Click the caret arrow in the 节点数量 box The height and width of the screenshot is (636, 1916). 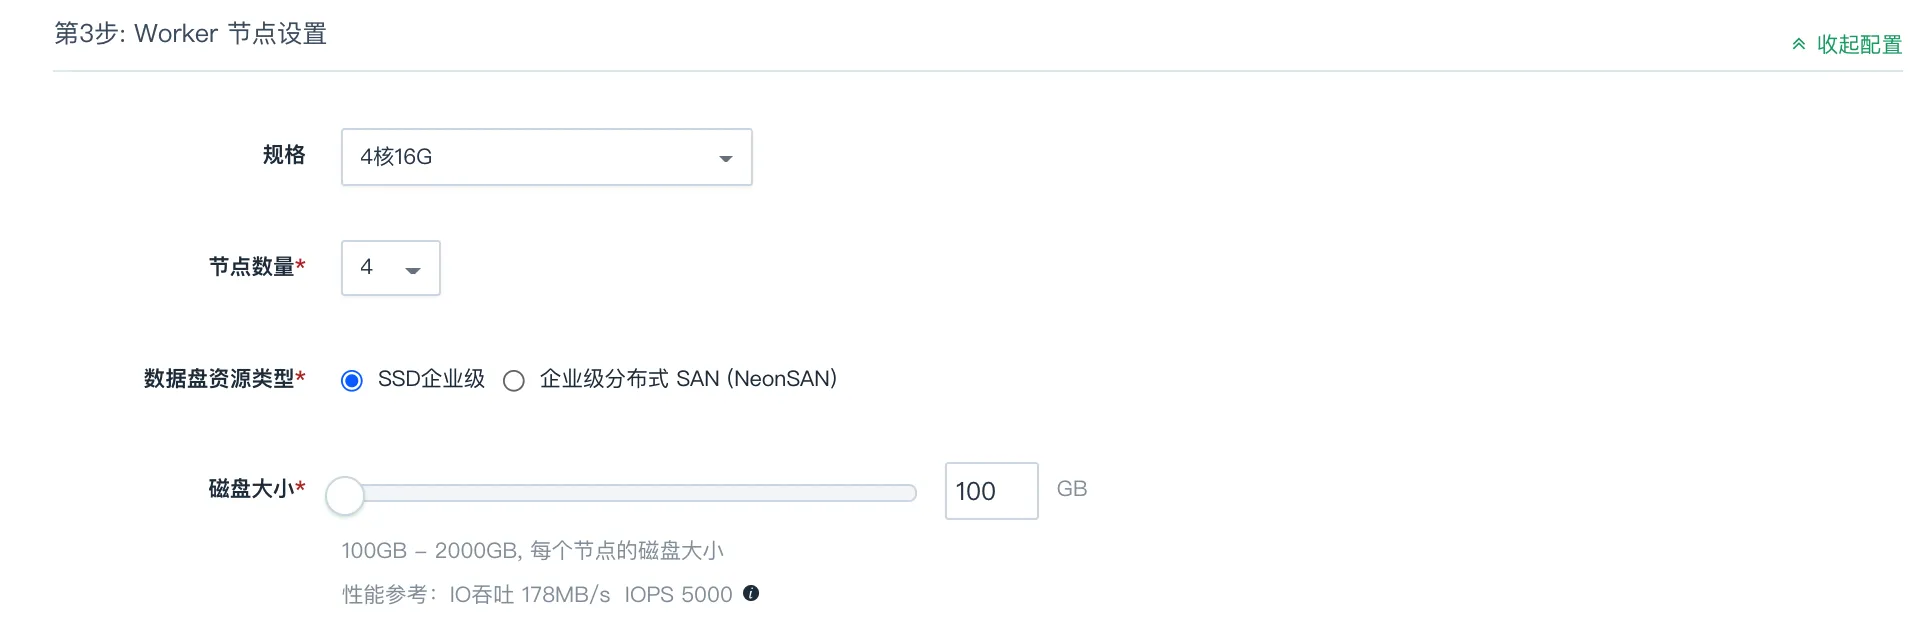(413, 270)
